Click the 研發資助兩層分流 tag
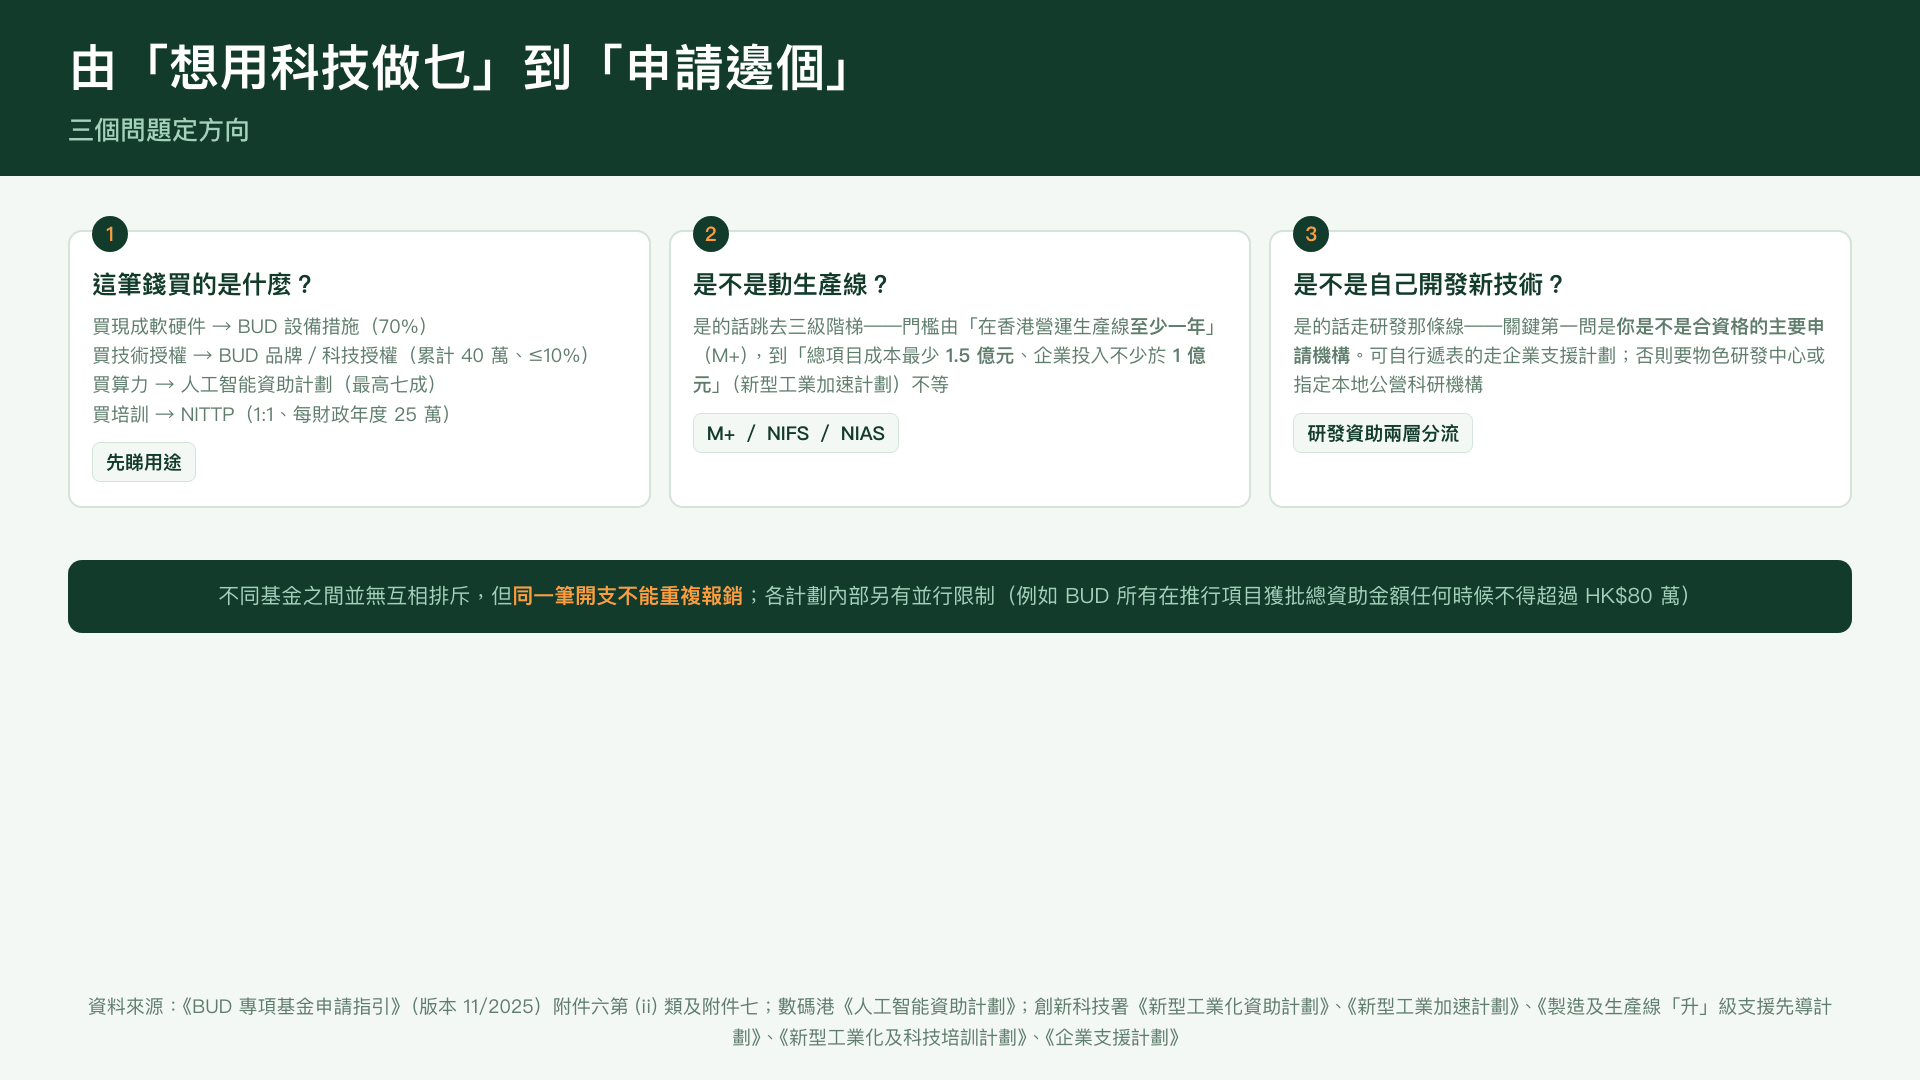The image size is (1920, 1080). 1383,433
